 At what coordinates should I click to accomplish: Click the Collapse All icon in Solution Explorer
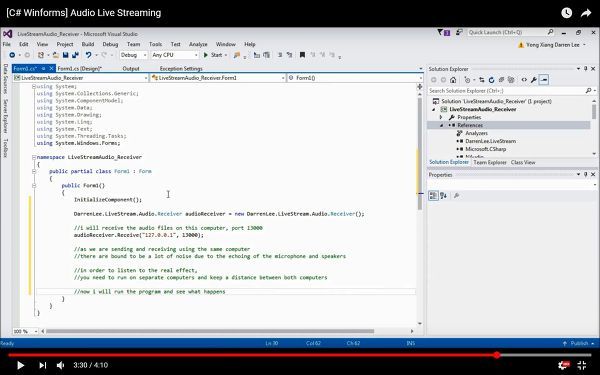click(501, 80)
